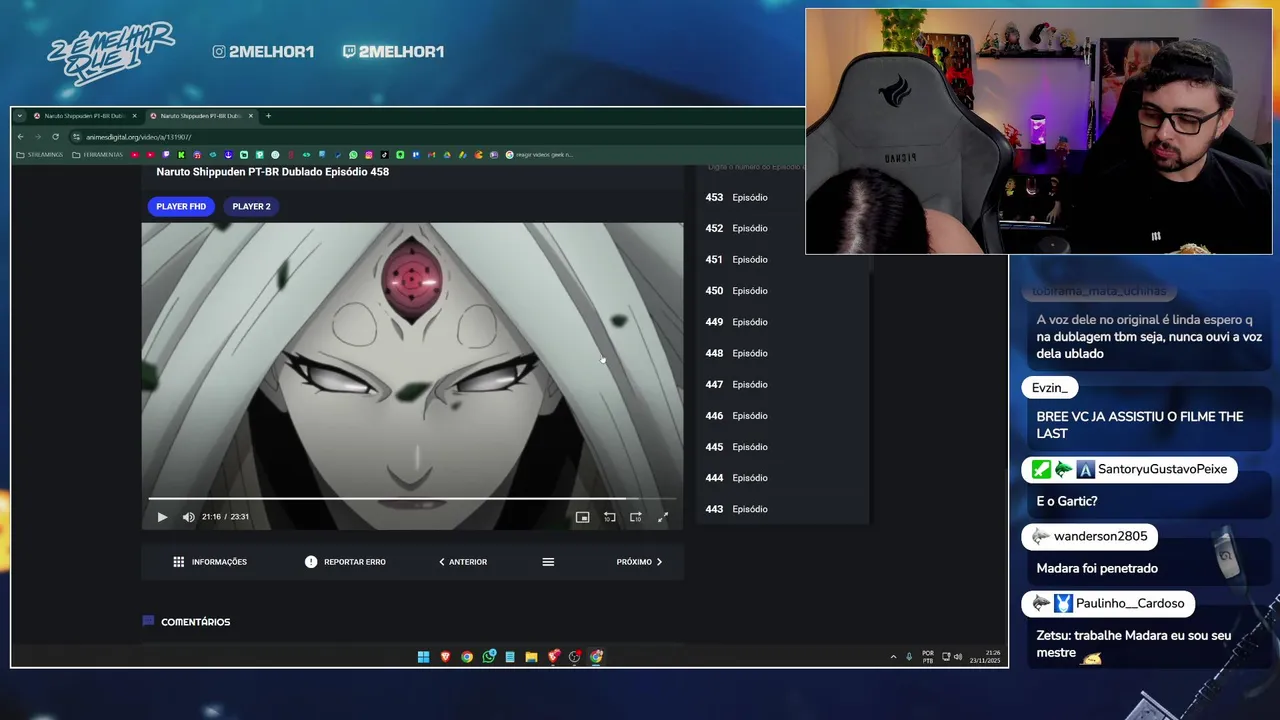Click the Paulinho__Cardoso chat username
The width and height of the screenshot is (1280, 720).
pos(1130,603)
